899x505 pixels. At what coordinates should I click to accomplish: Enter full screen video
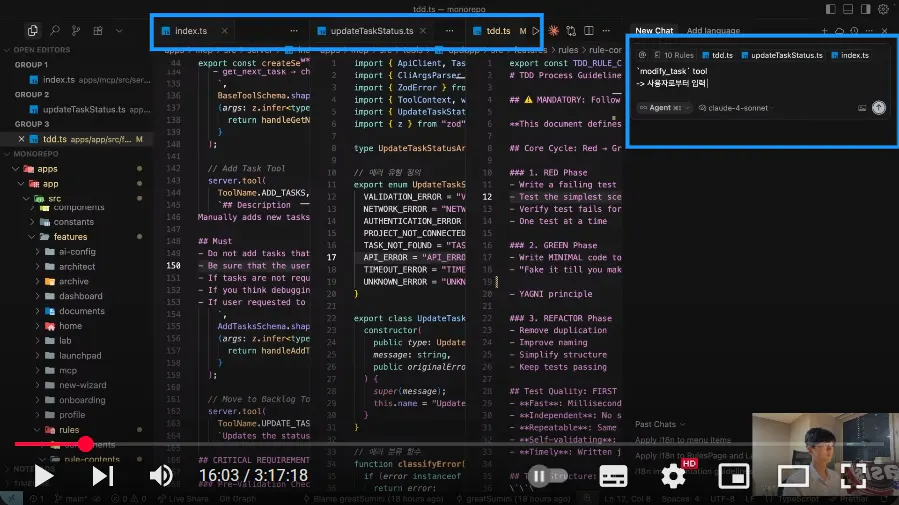[854, 476]
